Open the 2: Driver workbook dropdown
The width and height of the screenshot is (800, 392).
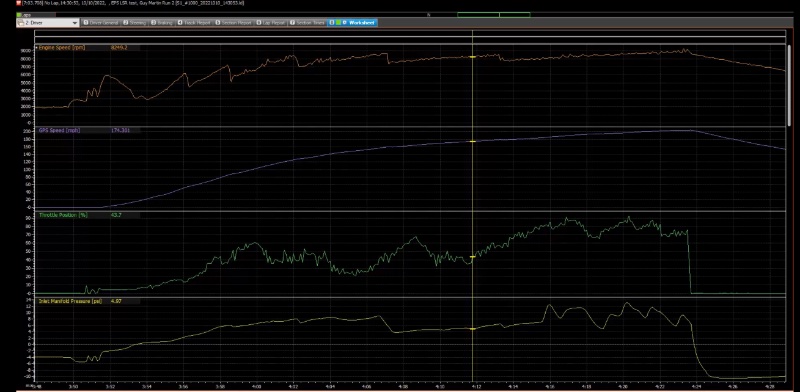coord(47,23)
